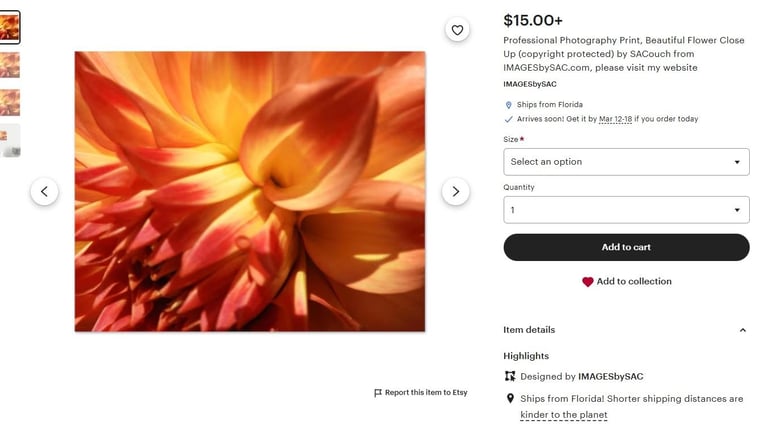Open the kinder to the planet link

[x=563, y=415]
